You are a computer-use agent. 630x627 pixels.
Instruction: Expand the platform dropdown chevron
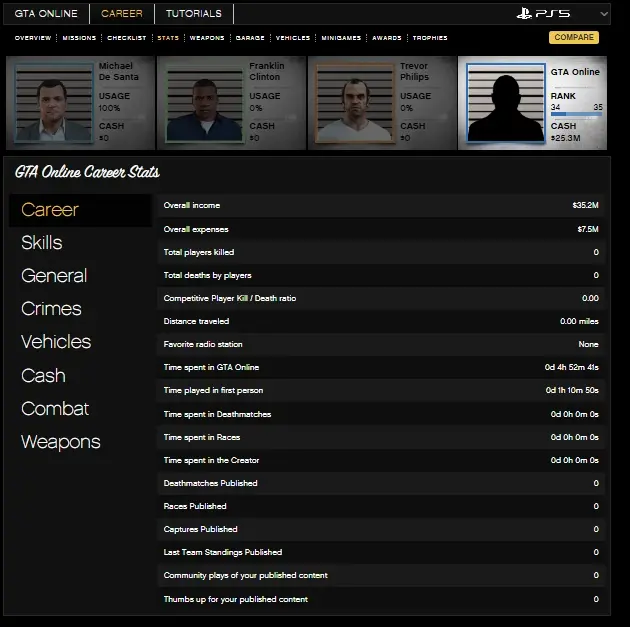point(604,14)
